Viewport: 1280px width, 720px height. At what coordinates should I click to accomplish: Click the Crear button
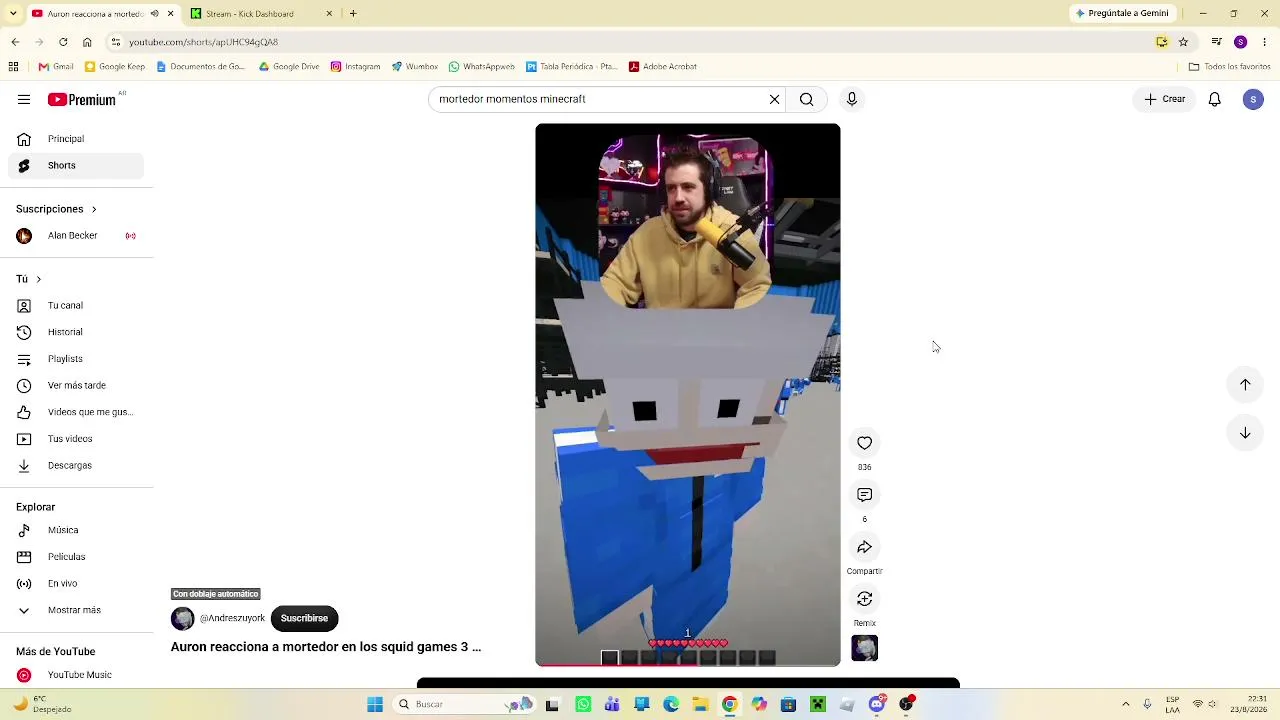1165,99
